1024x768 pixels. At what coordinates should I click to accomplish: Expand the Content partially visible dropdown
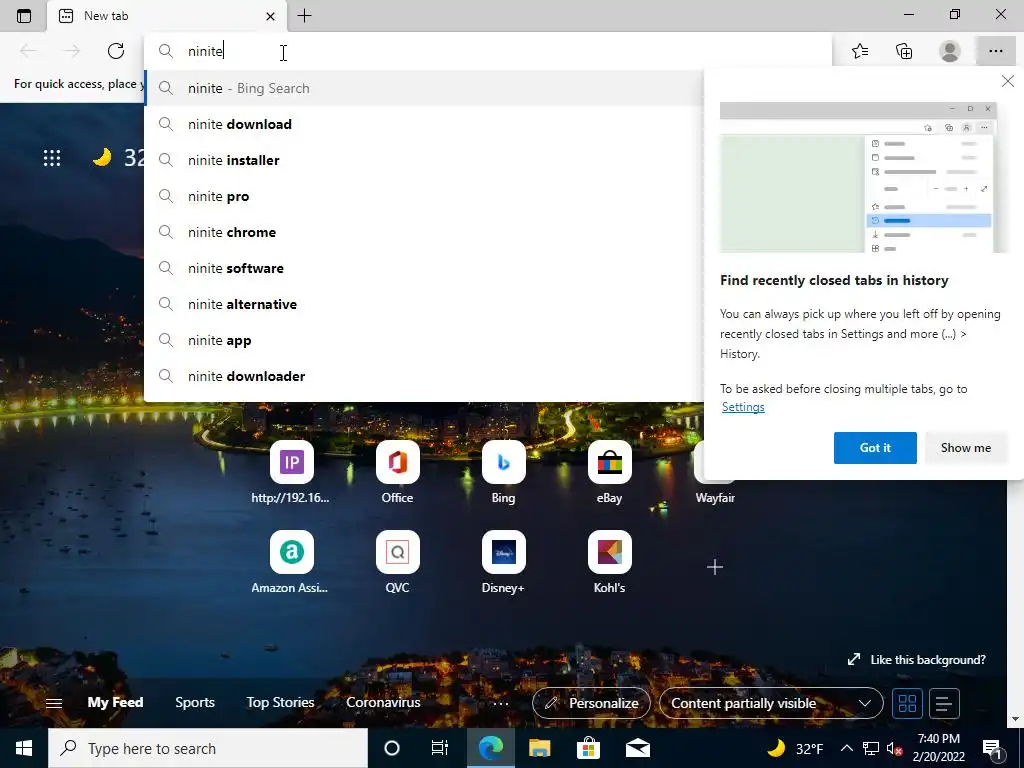pyautogui.click(x=771, y=703)
